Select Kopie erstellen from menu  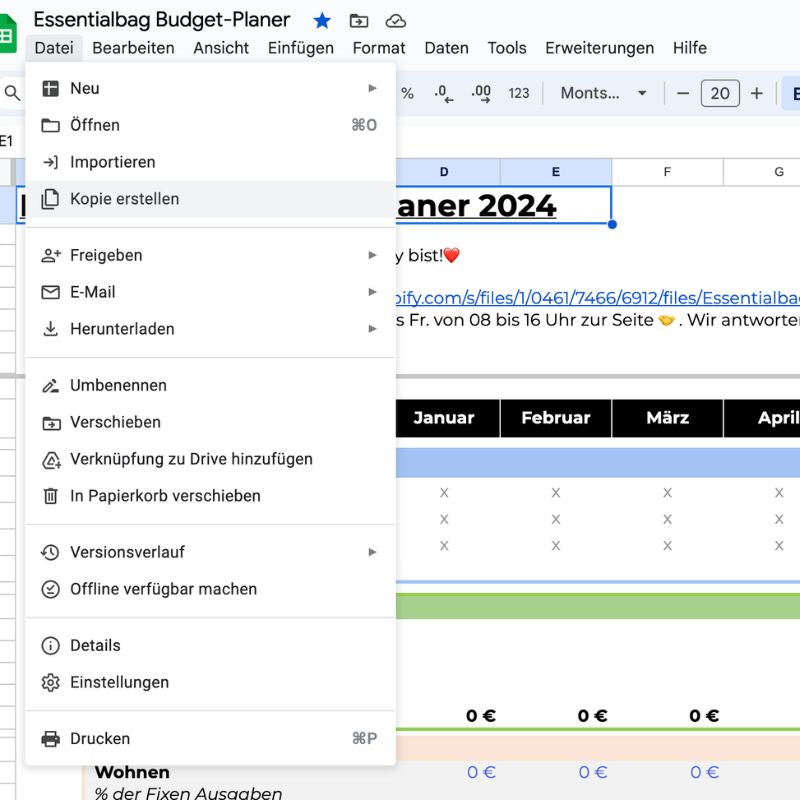pyautogui.click(x=124, y=199)
